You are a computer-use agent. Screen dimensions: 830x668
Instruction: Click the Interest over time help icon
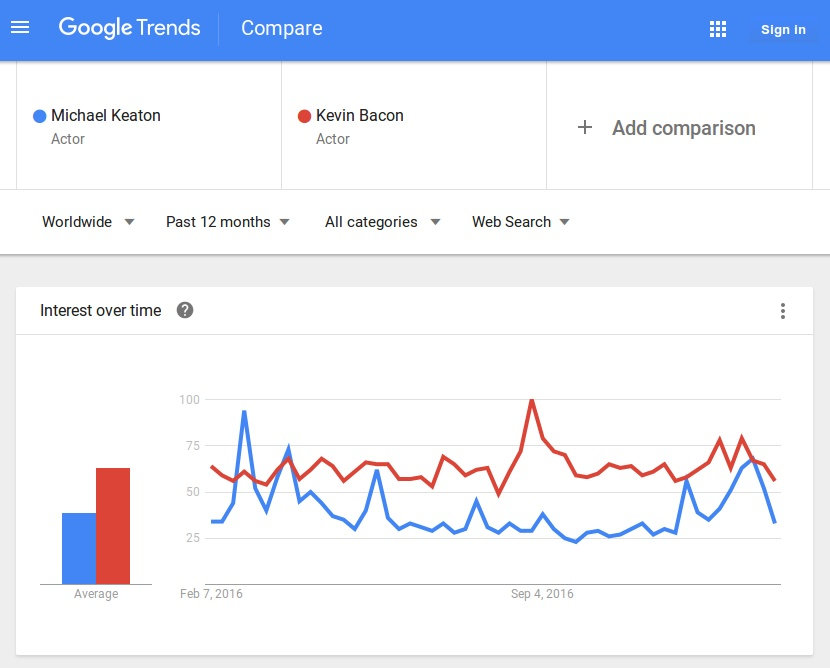pos(185,310)
